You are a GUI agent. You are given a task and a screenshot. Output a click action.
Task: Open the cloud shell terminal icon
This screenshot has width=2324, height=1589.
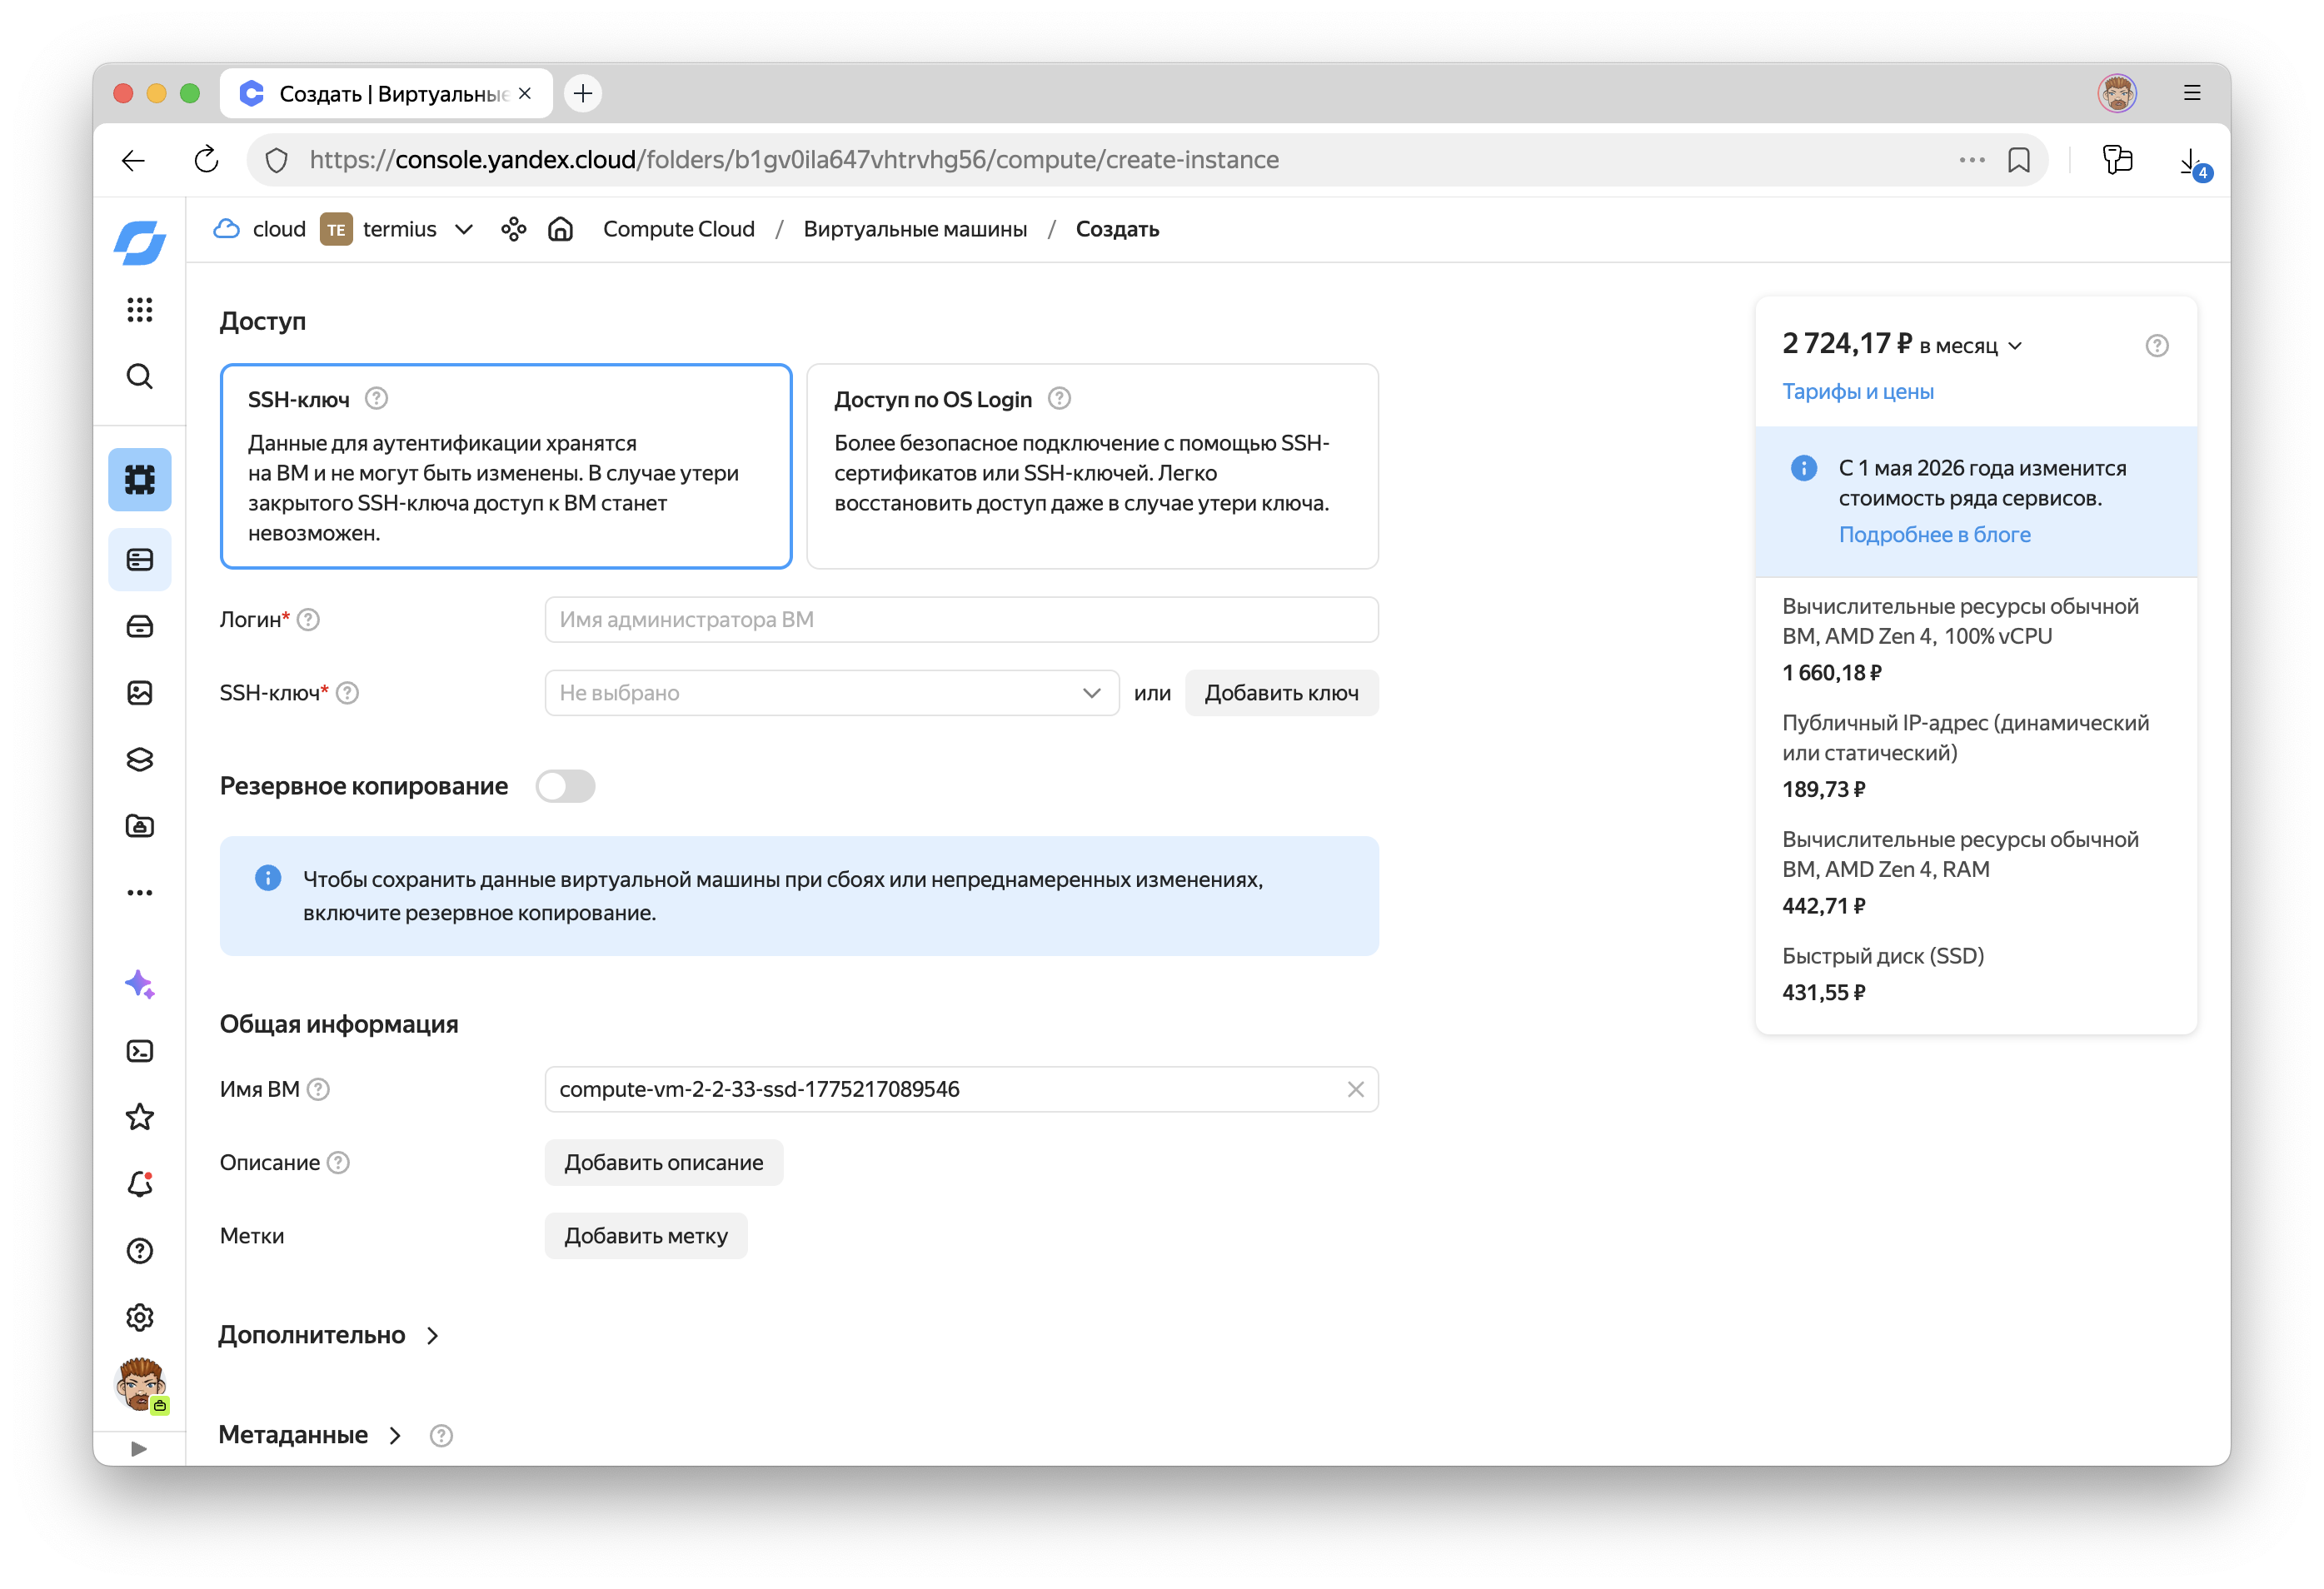pyautogui.click(x=139, y=1051)
